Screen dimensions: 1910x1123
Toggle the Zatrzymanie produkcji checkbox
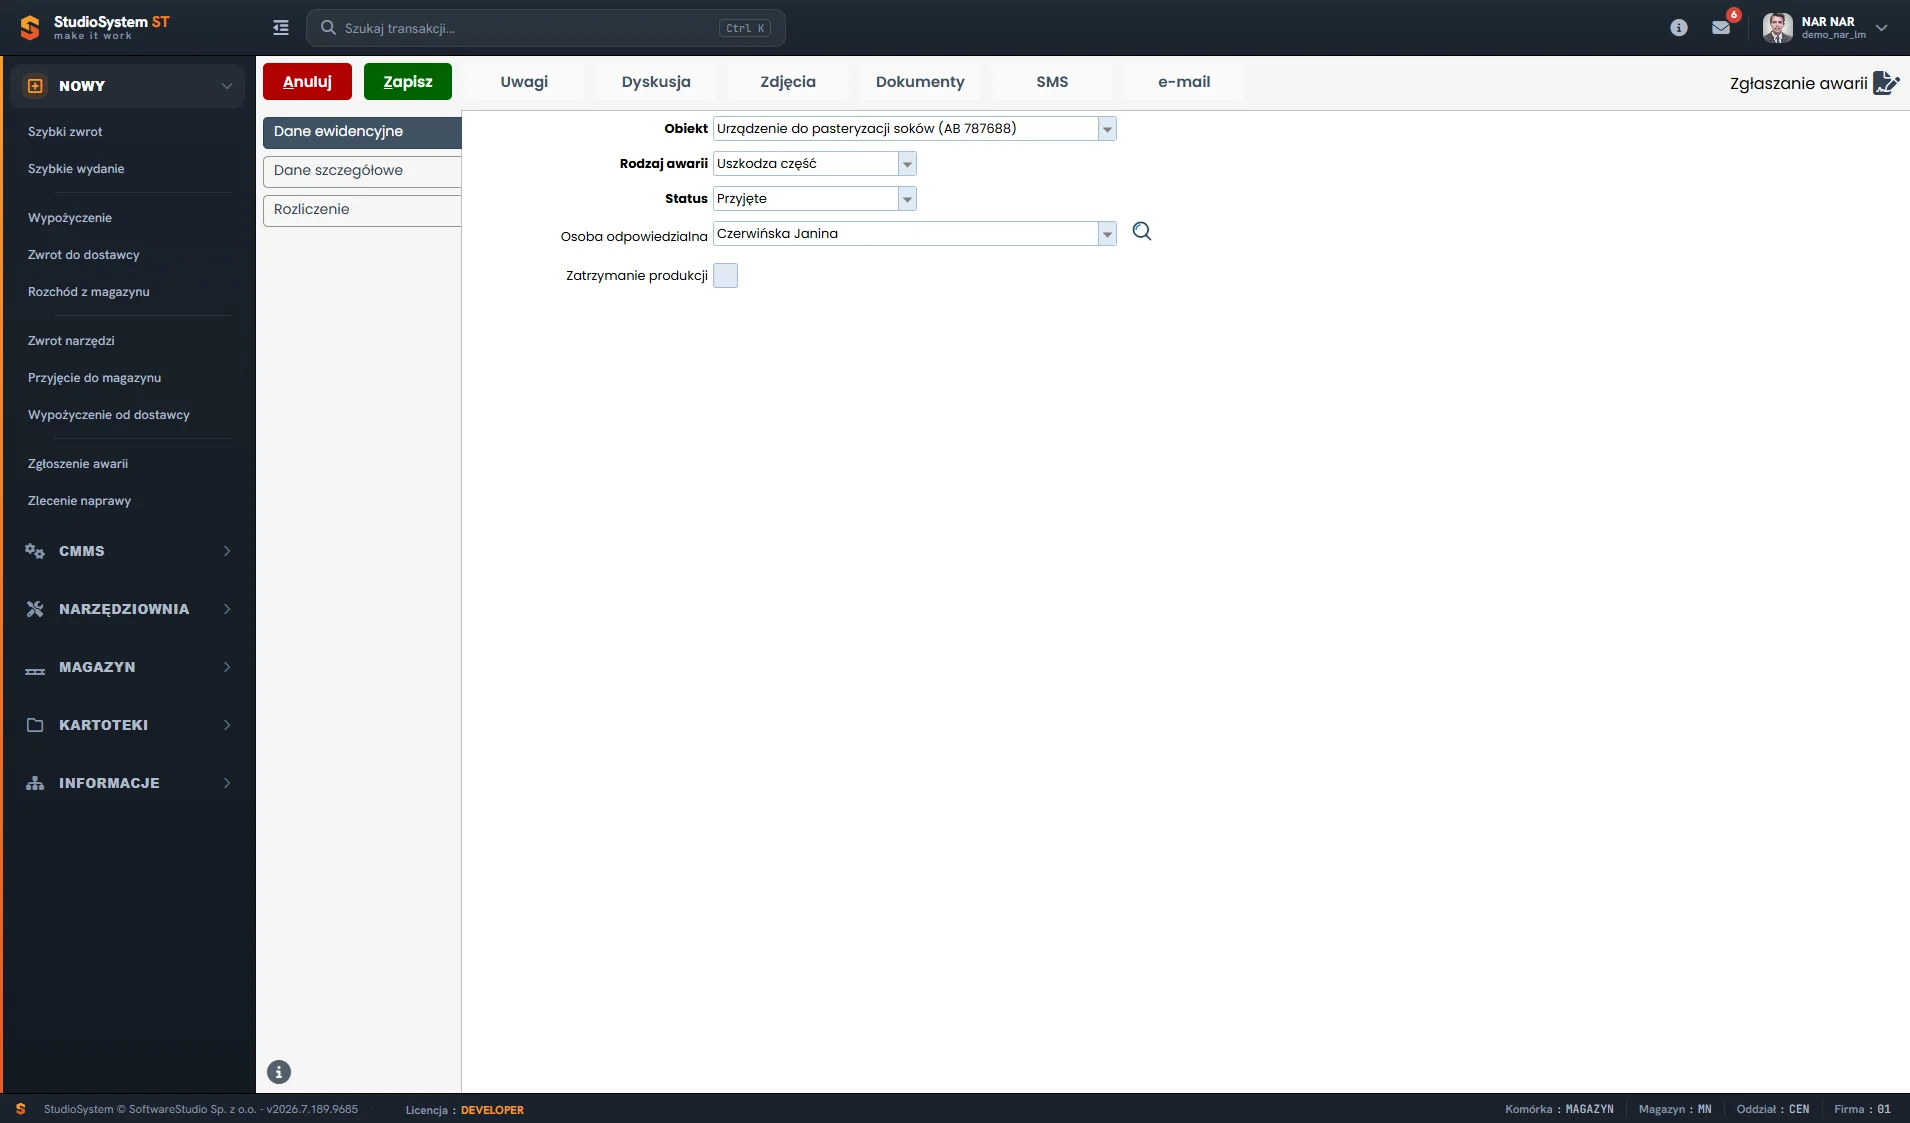[x=725, y=276]
